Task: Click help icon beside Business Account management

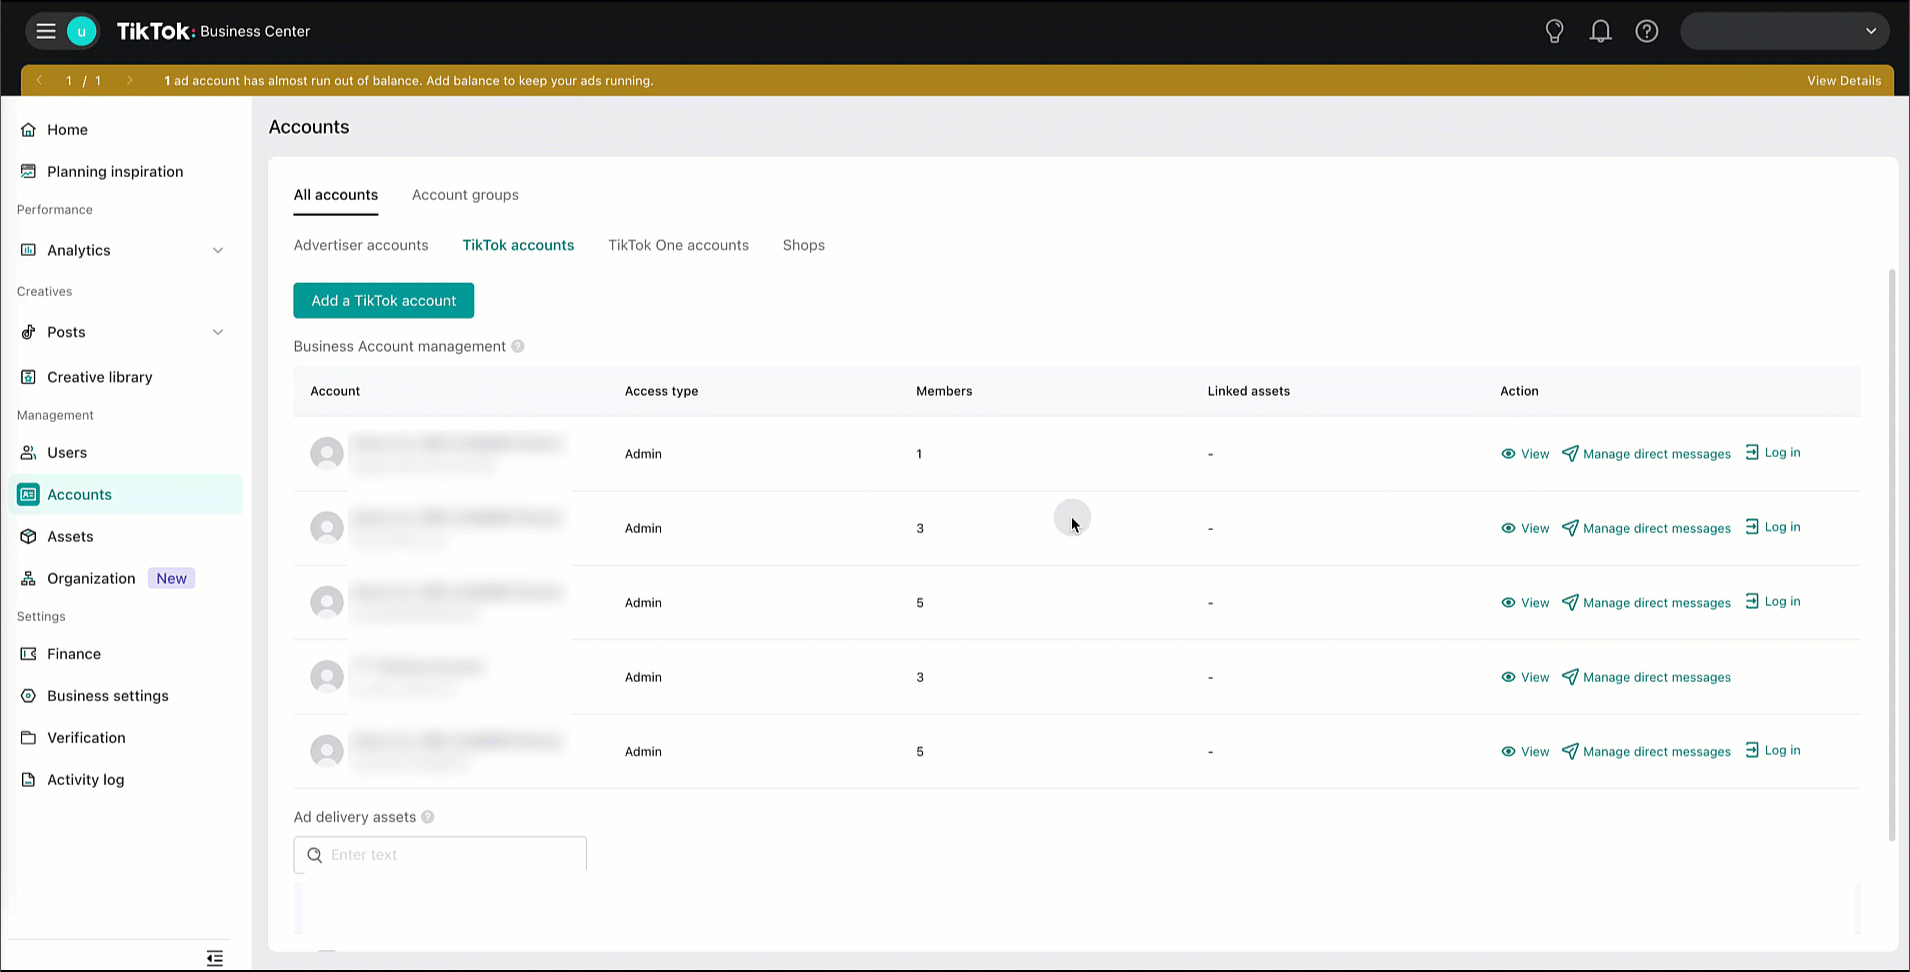Action: (x=518, y=347)
